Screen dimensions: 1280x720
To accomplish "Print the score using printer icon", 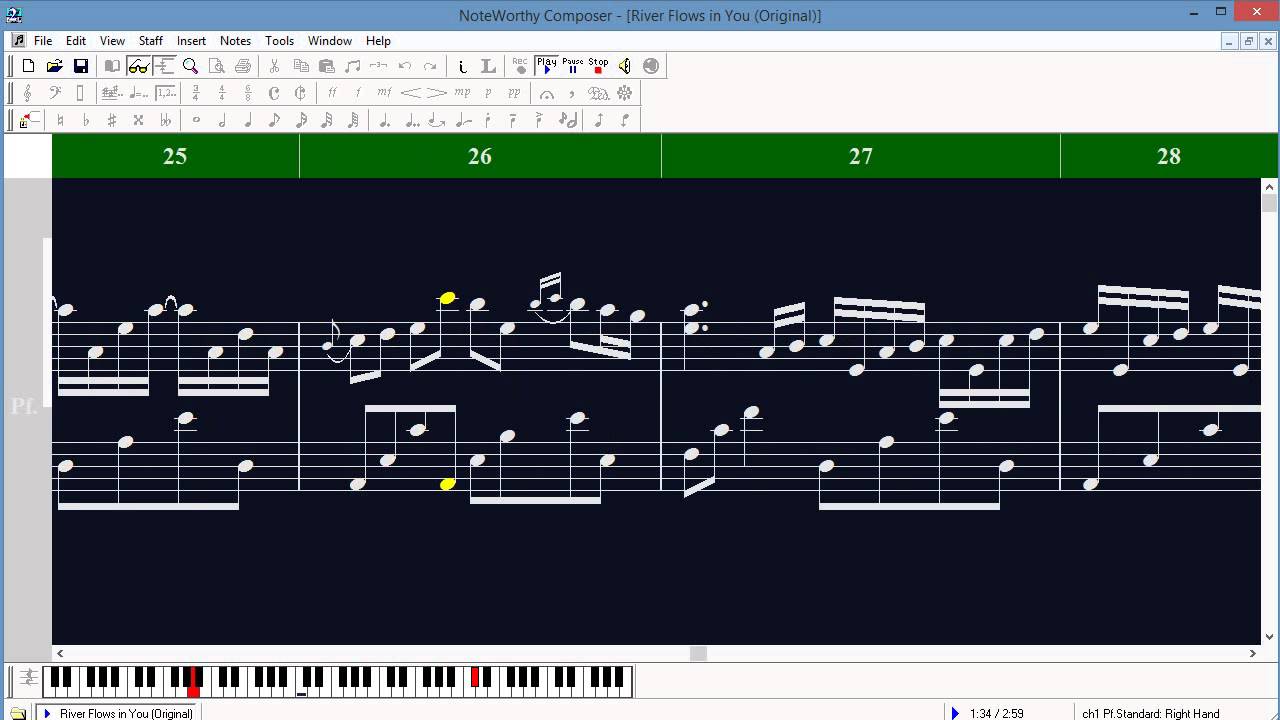I will pos(242,66).
